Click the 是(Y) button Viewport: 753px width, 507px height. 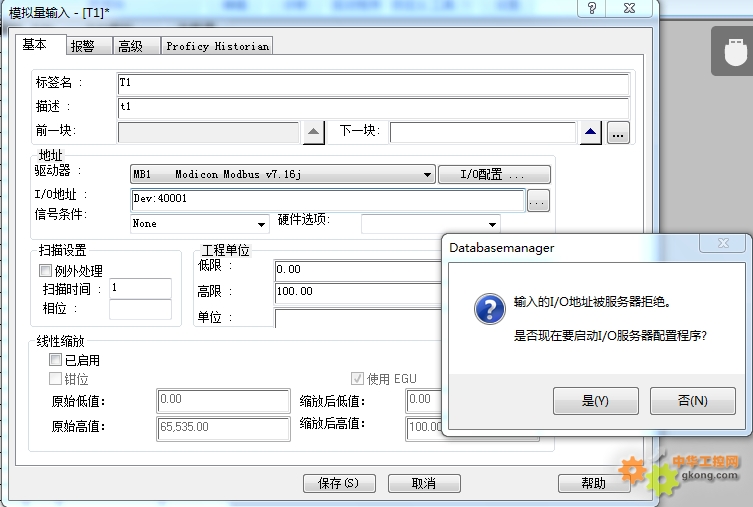coord(595,401)
